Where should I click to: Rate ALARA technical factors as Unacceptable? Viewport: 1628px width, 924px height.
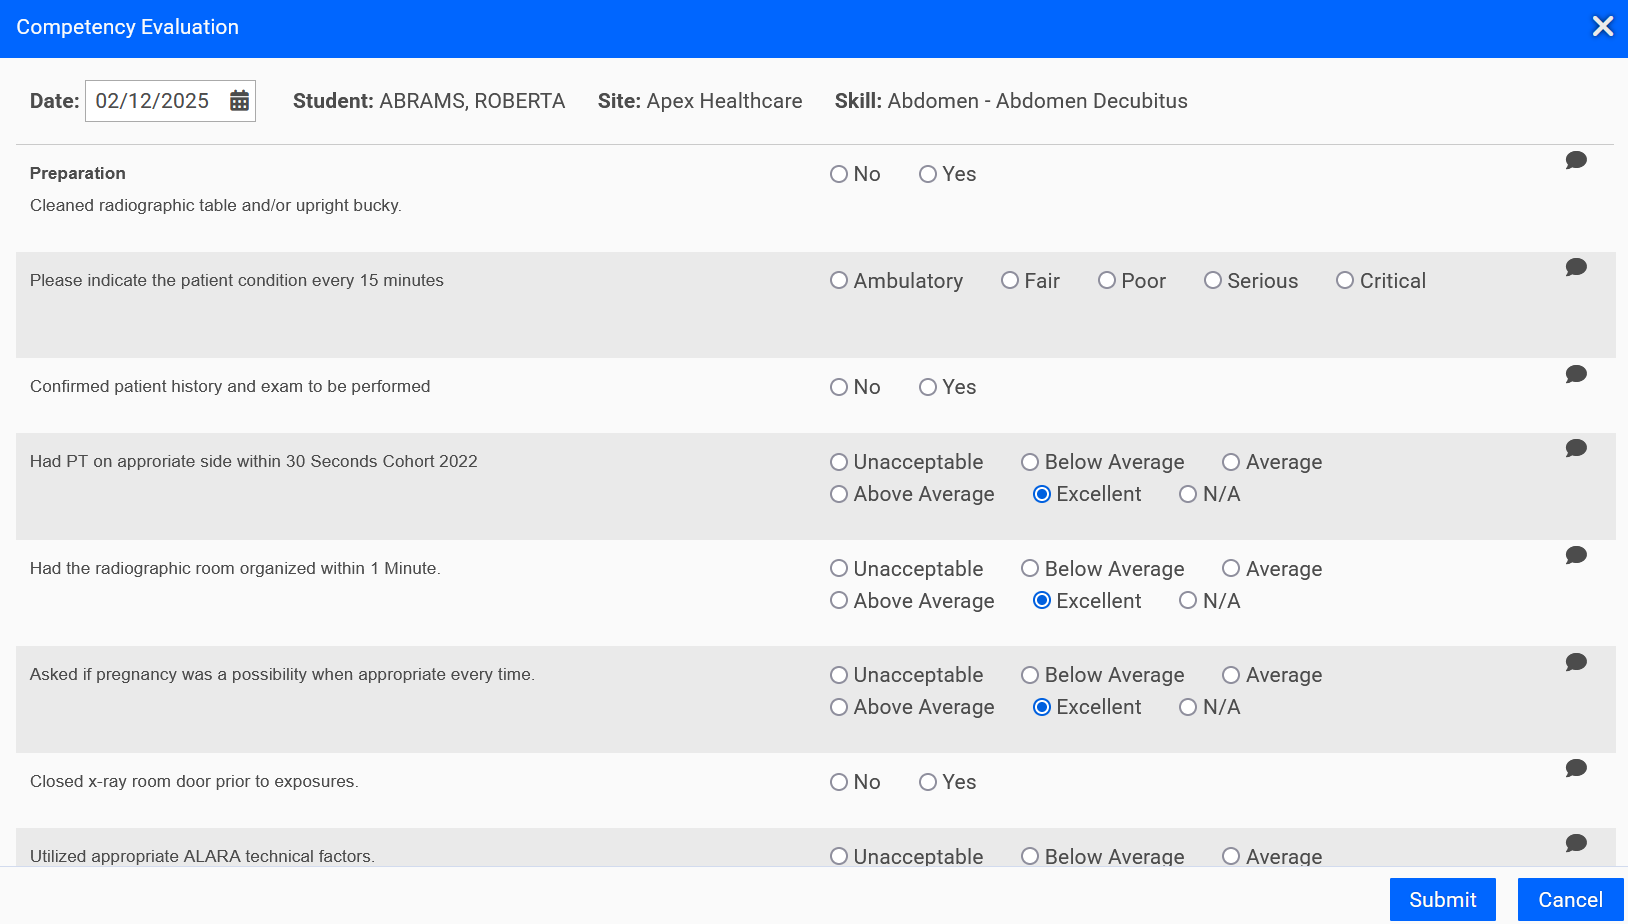click(839, 857)
